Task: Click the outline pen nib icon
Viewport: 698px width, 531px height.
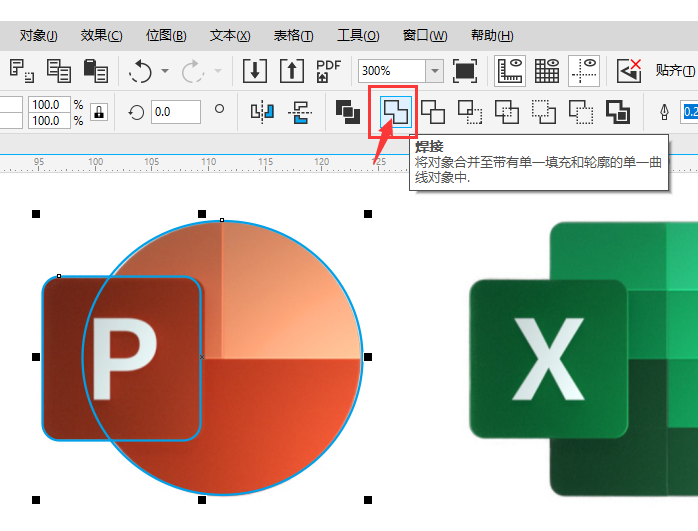Action: click(664, 112)
